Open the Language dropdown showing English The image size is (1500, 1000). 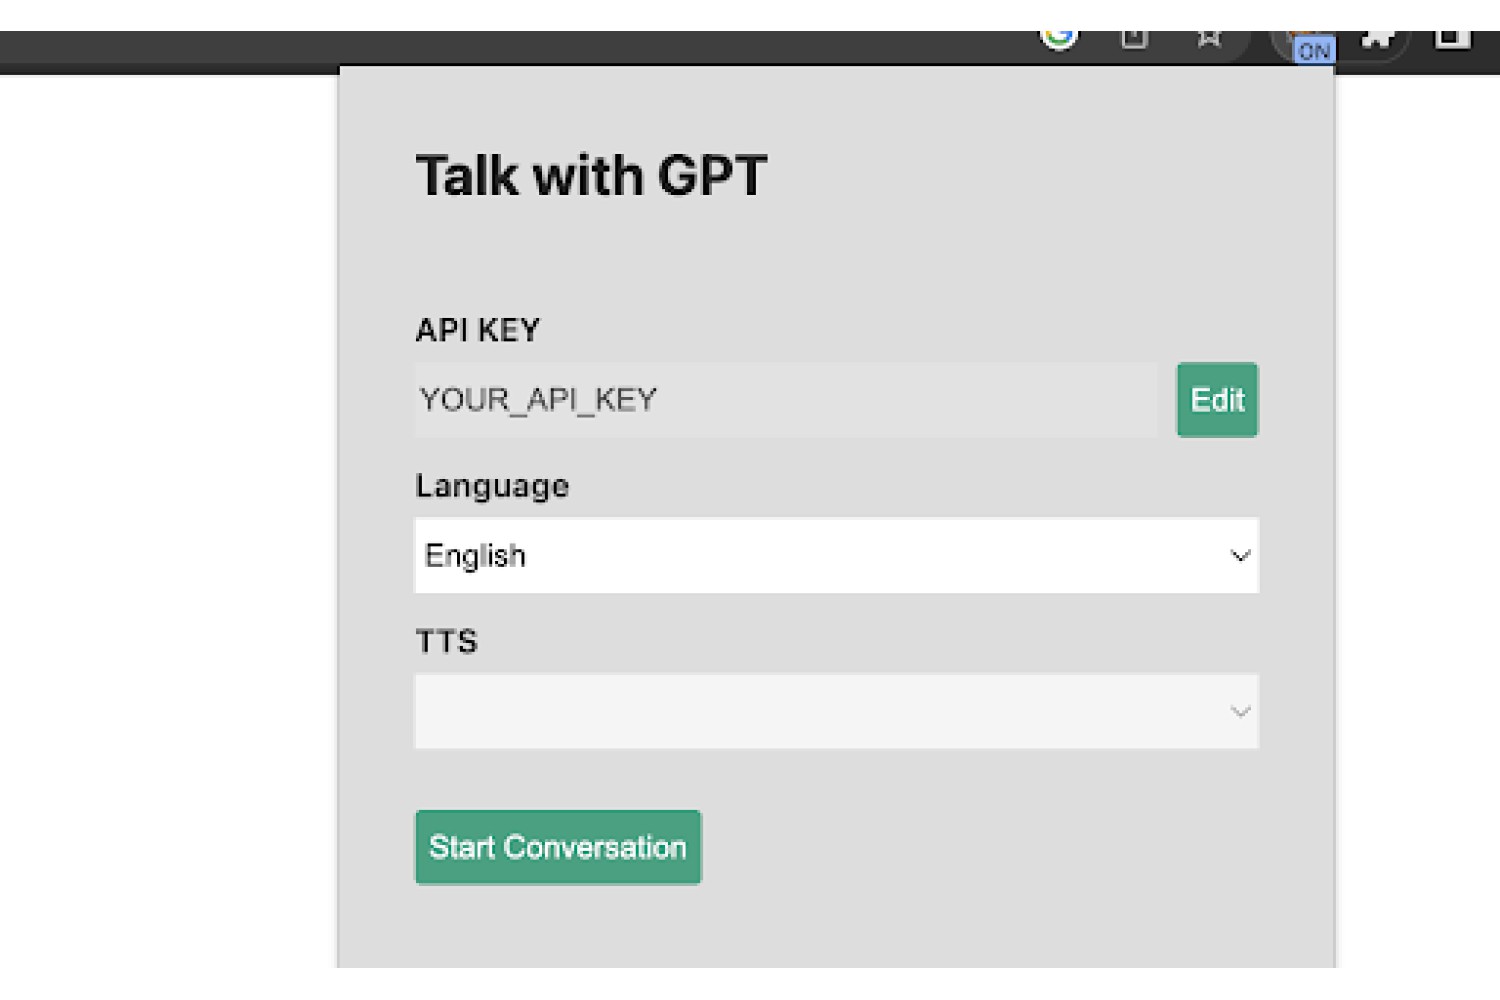click(x=837, y=555)
